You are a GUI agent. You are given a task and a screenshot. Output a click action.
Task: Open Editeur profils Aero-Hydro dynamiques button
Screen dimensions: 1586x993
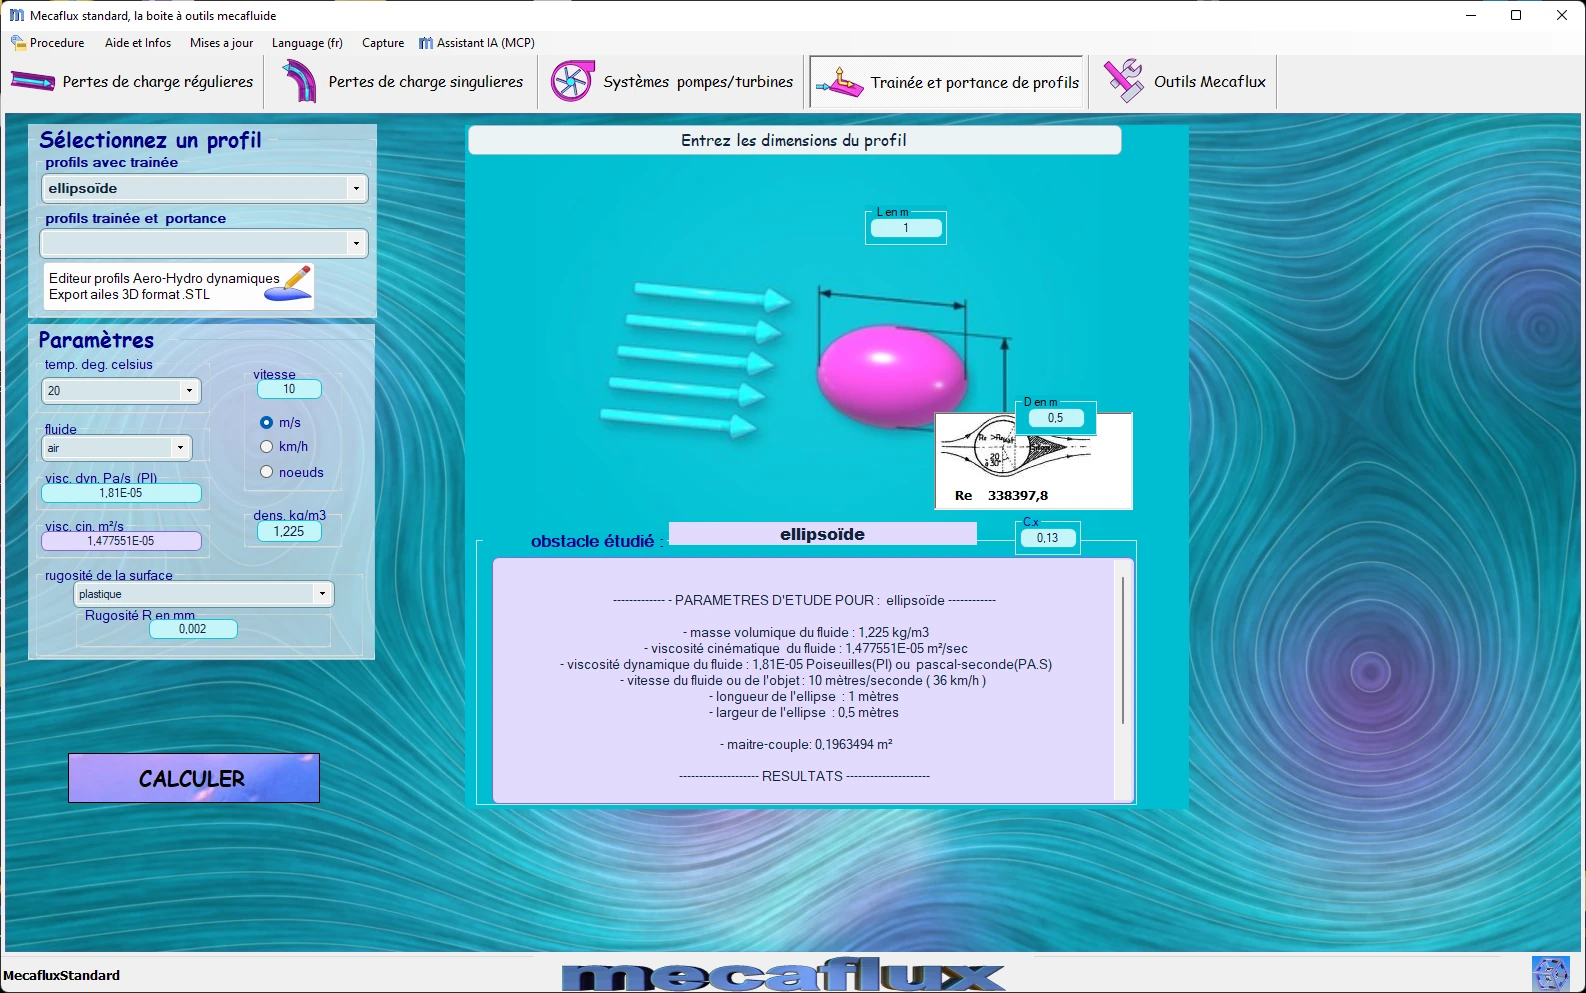point(179,286)
